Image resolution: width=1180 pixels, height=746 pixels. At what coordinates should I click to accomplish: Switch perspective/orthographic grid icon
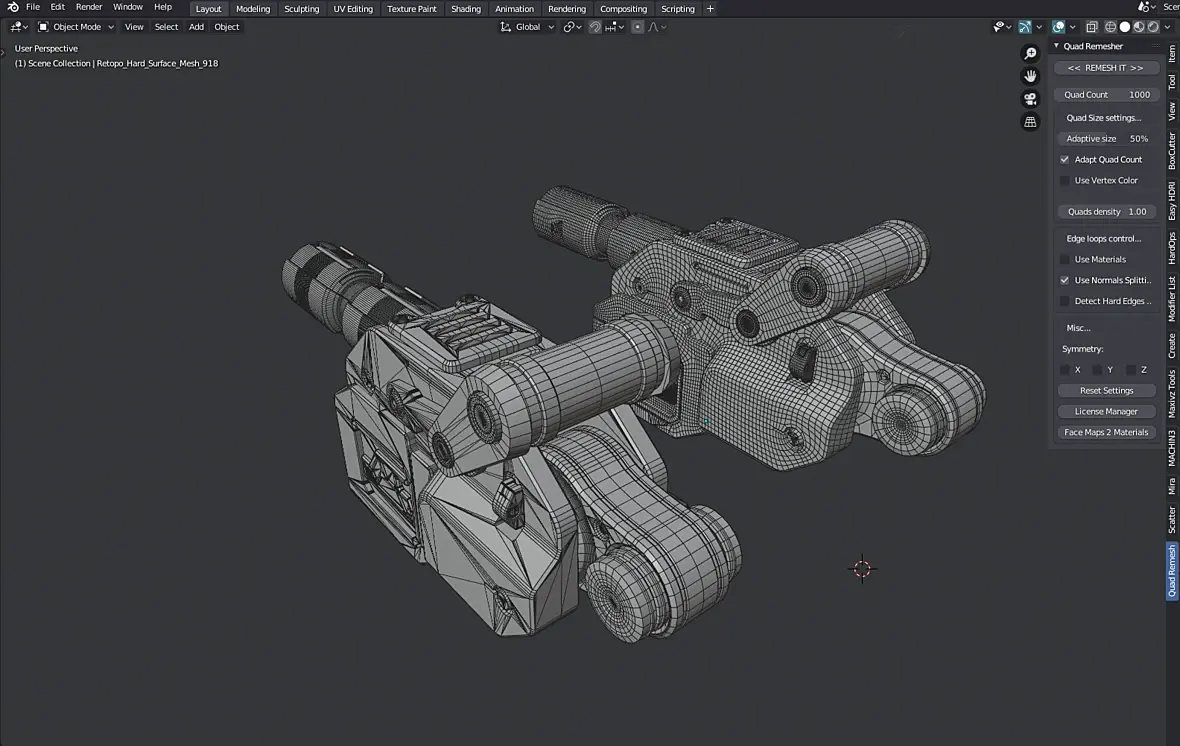pyautogui.click(x=1030, y=121)
